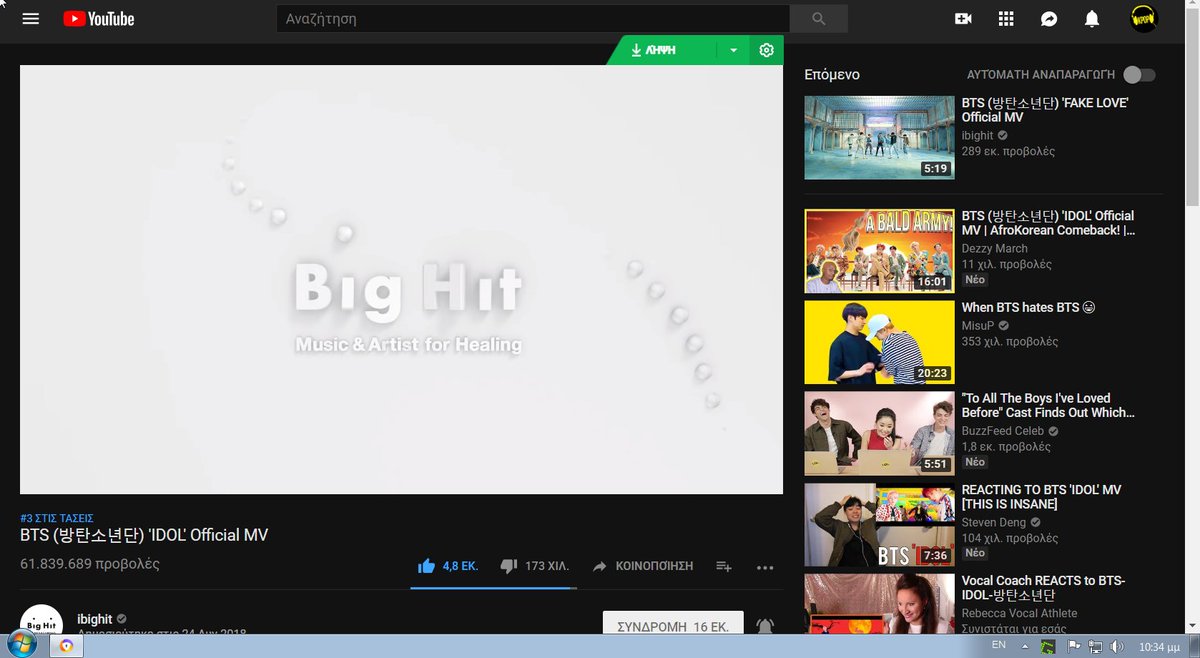The image size is (1200, 658).
Task: Click the 173 ΧΙΛ. dislikes count
Action: point(547,566)
